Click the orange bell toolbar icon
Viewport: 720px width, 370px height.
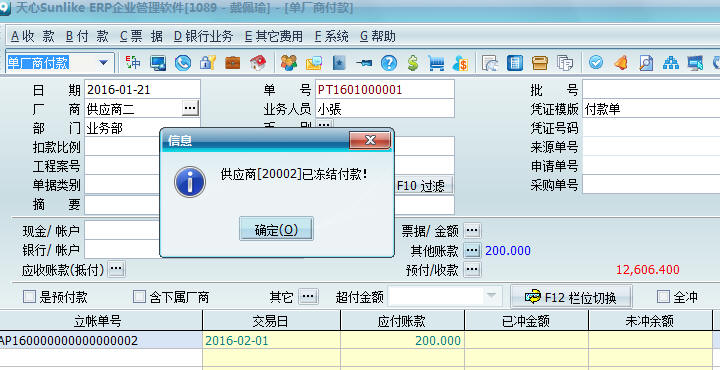tap(621, 62)
